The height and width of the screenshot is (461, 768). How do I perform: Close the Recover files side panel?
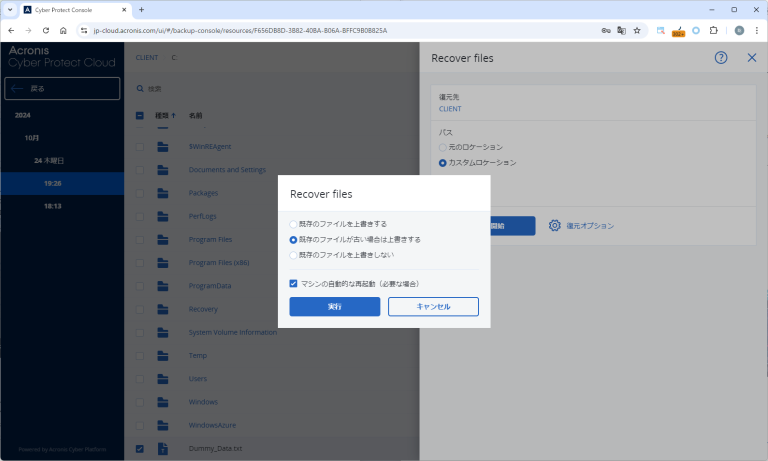coord(752,58)
